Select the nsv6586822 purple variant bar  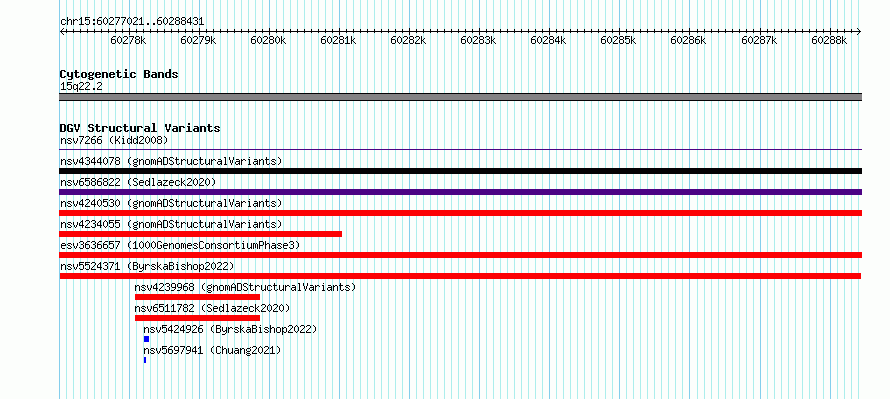point(460,192)
